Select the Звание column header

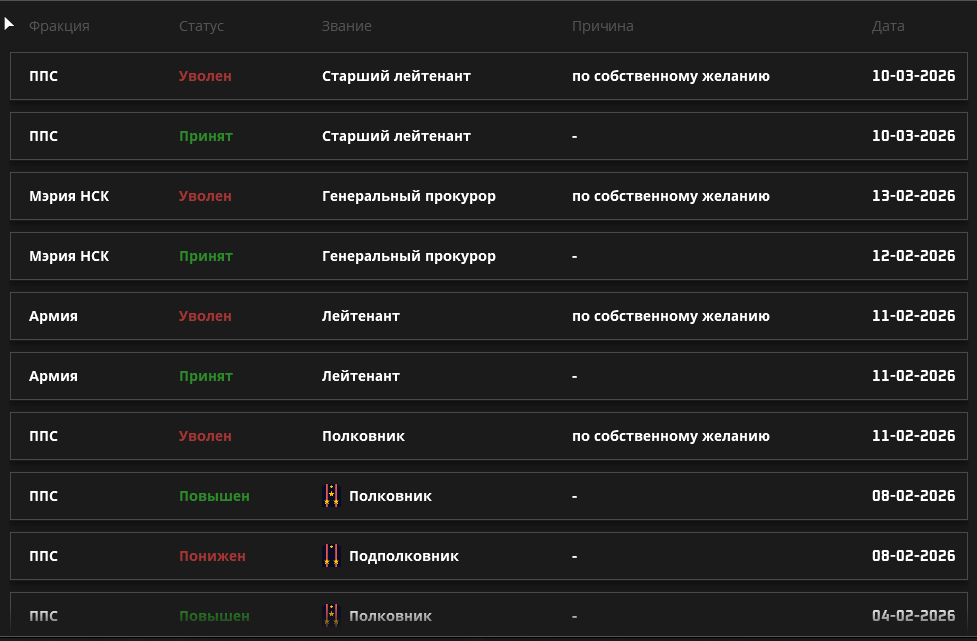pyautogui.click(x=346, y=26)
